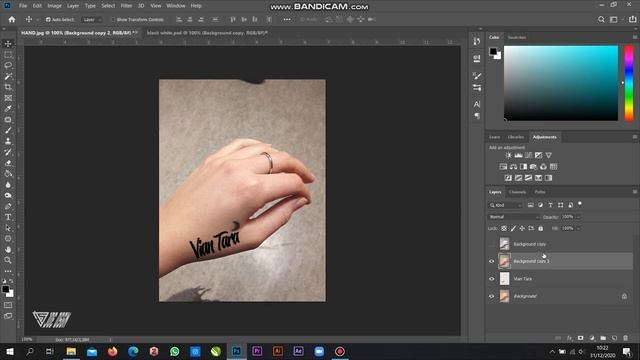Add a Black & White adjustment

click(x=523, y=167)
